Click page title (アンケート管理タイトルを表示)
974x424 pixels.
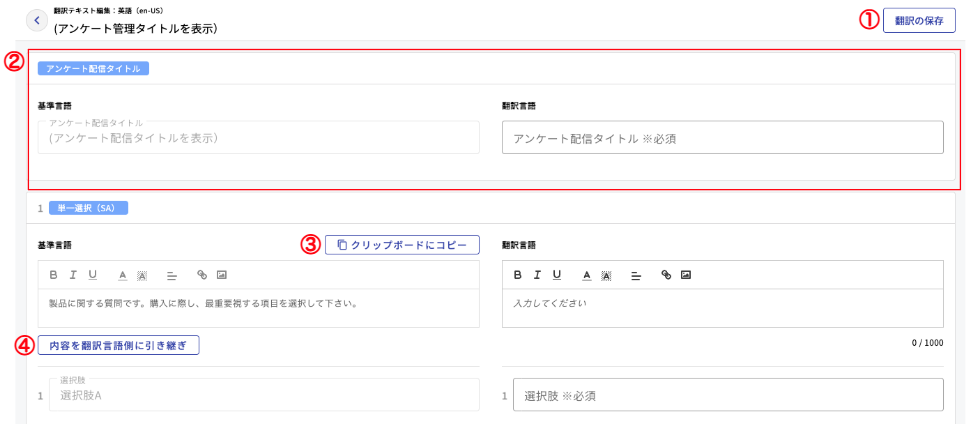[136, 29]
